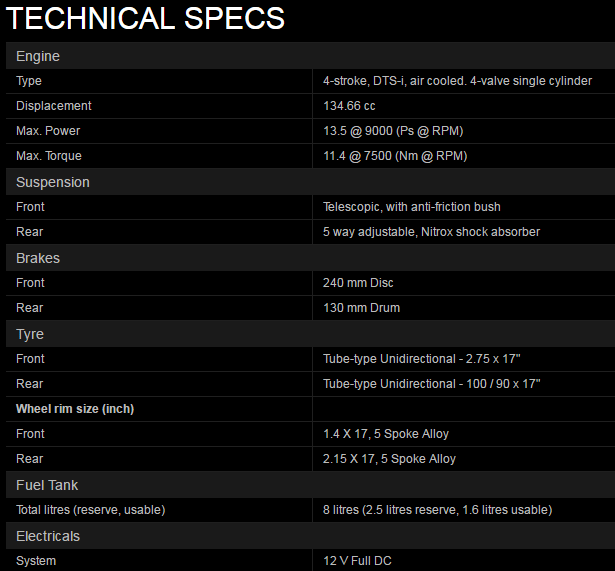The width and height of the screenshot is (615, 571).
Task: Click the 2.15 X 17 rear rim value
Action: click(389, 459)
